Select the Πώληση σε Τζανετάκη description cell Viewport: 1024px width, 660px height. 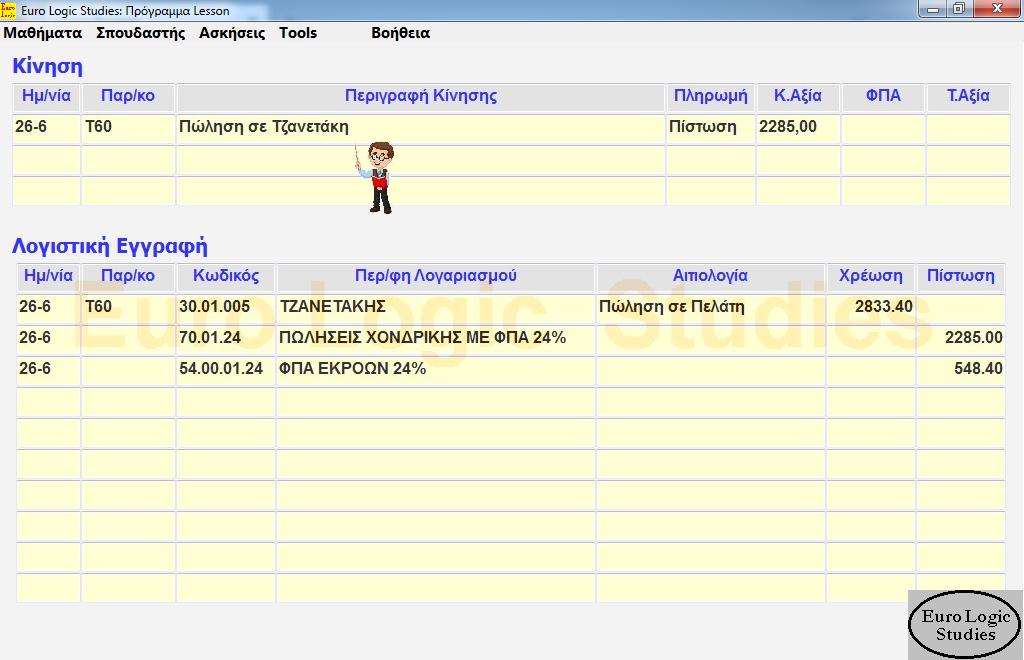tap(420, 128)
